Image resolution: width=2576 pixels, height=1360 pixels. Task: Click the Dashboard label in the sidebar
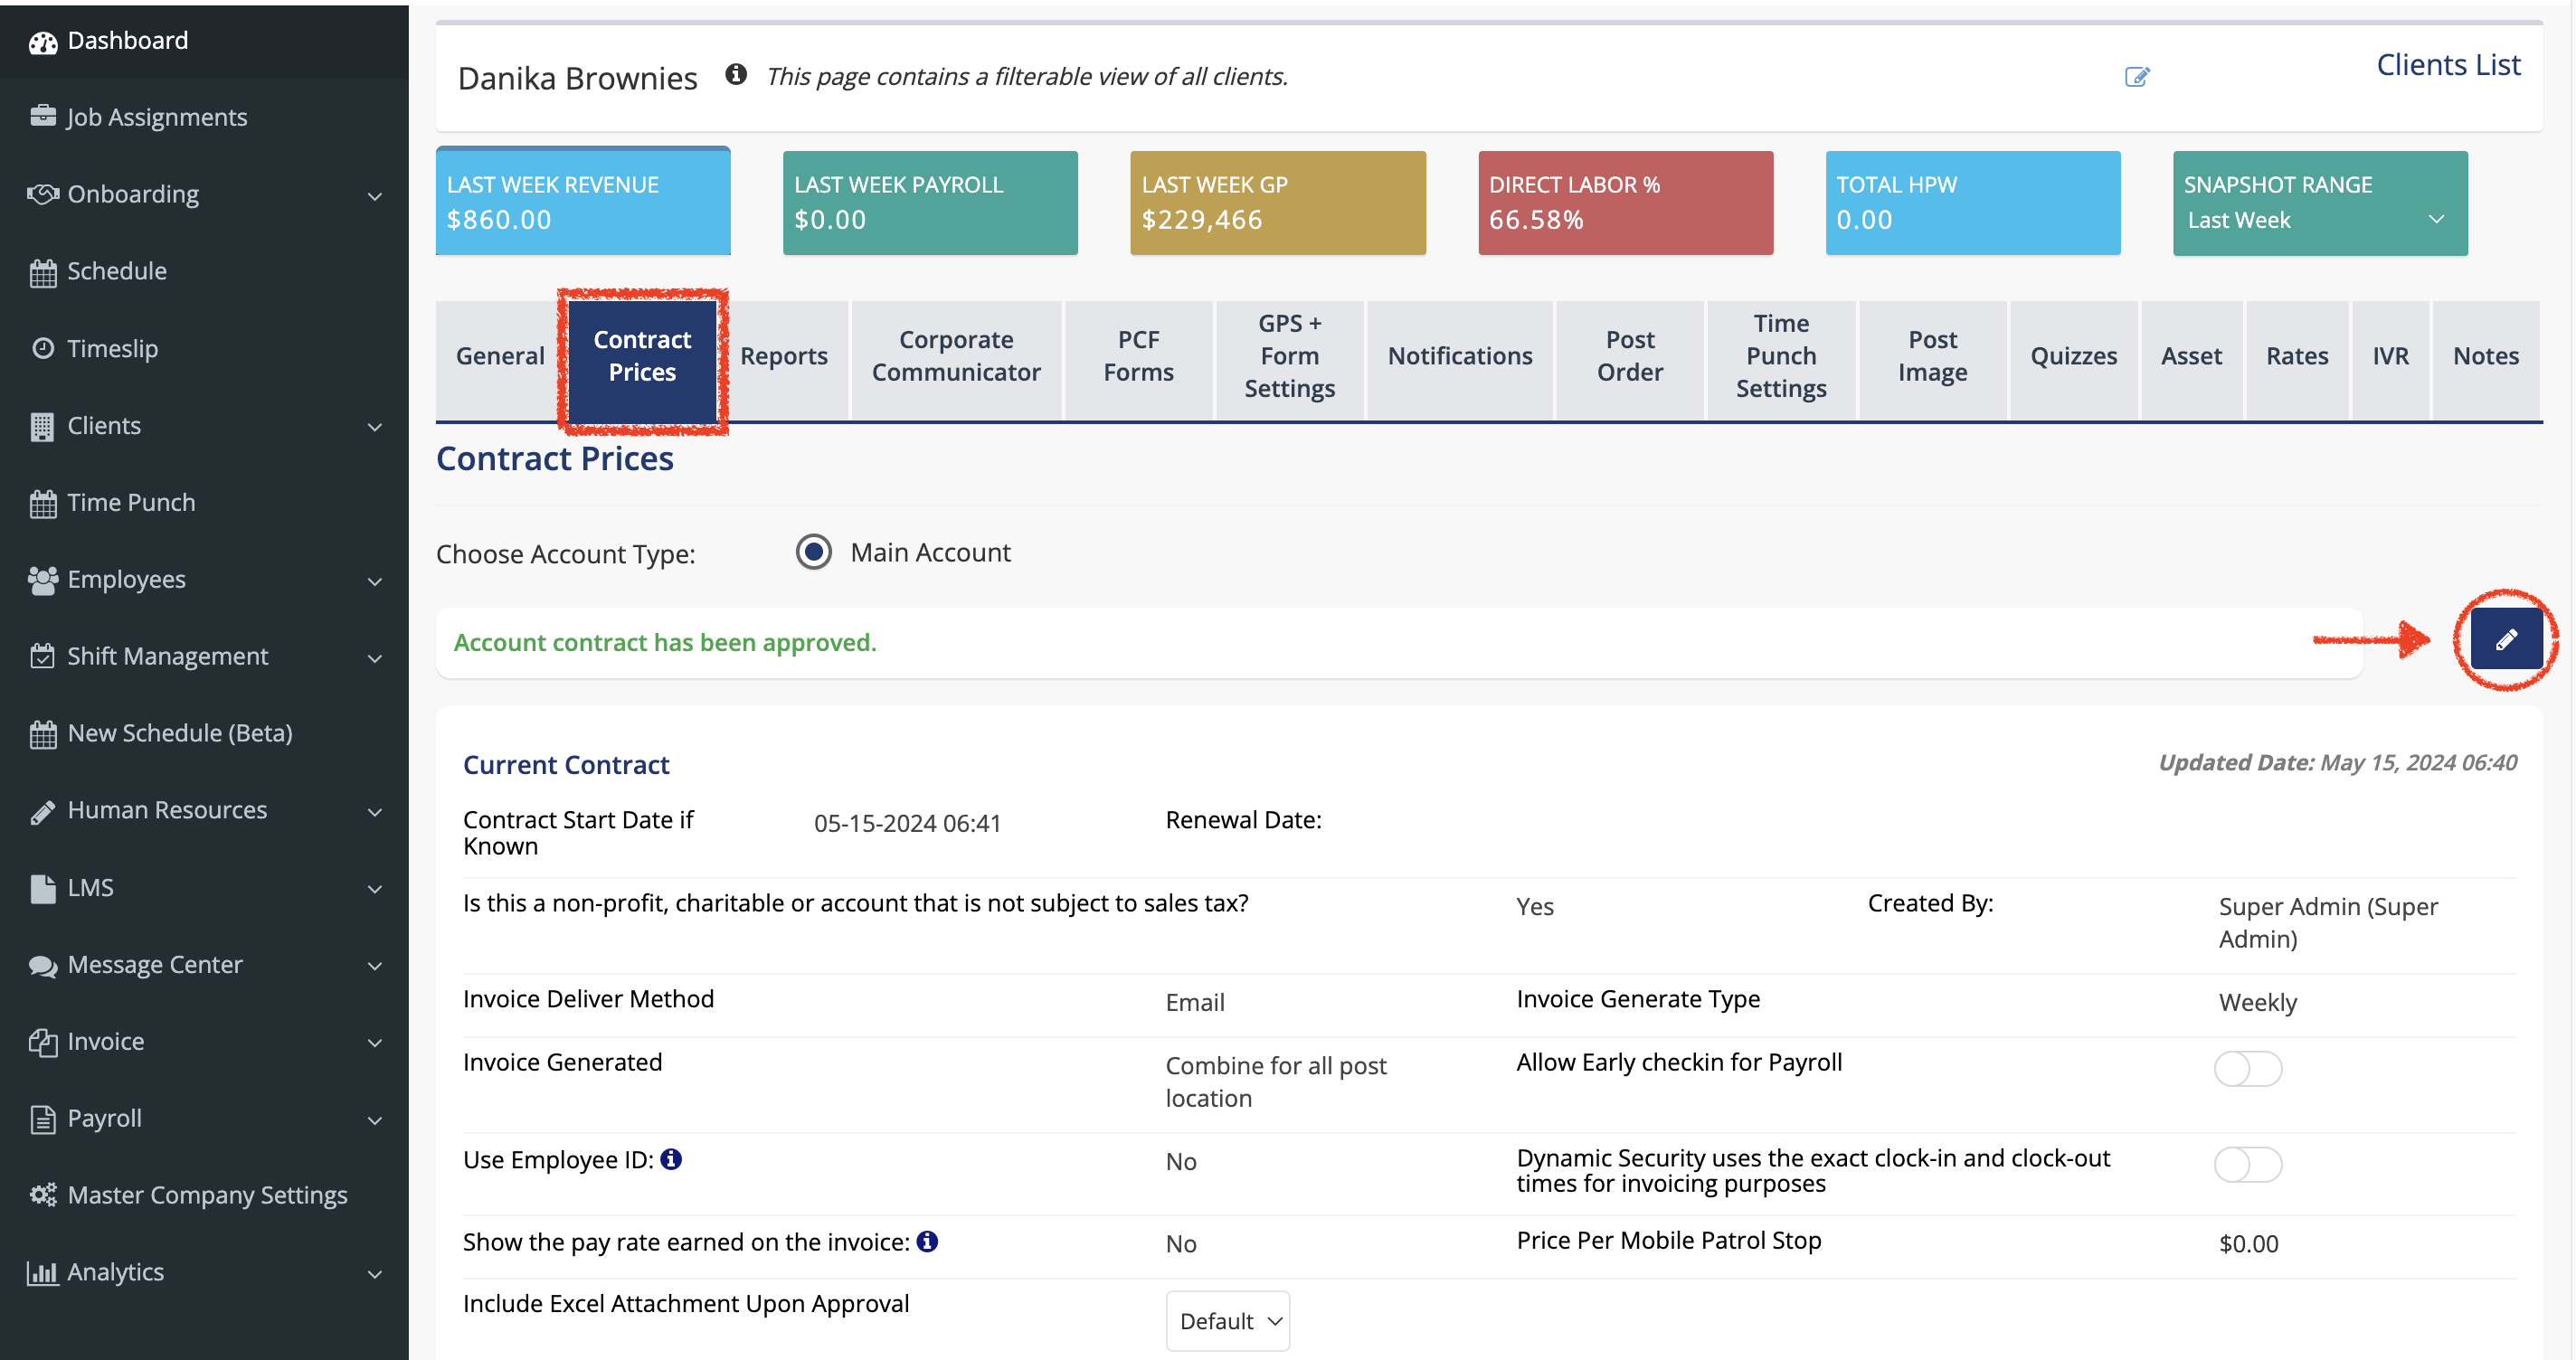[x=128, y=41]
